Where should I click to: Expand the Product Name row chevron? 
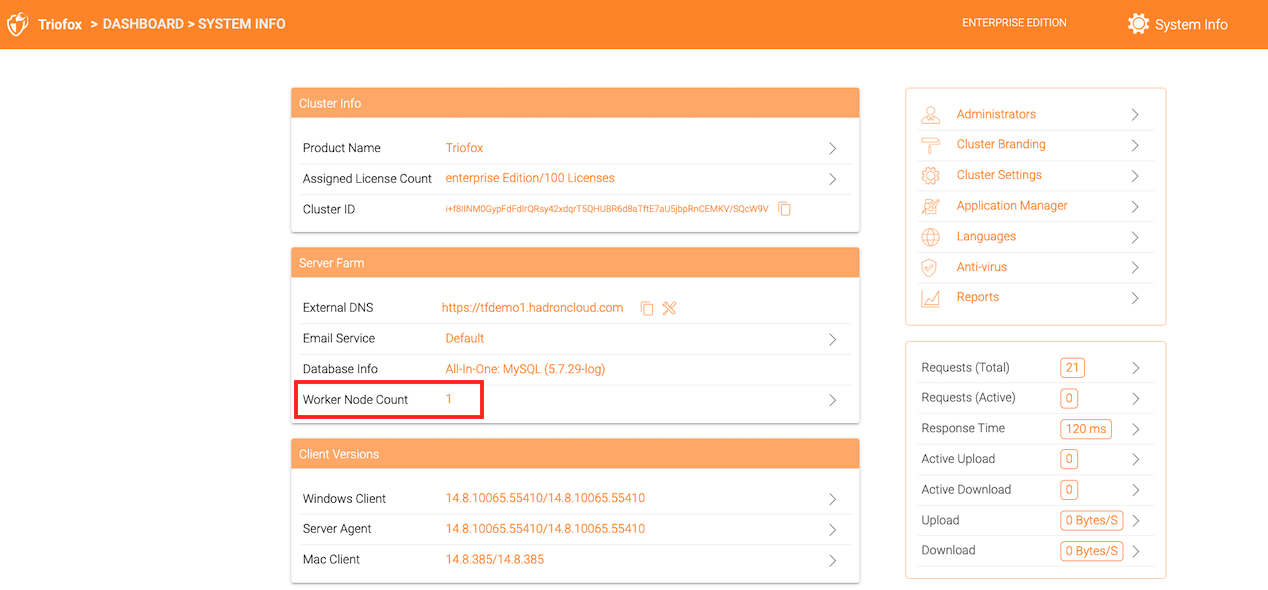(x=833, y=148)
